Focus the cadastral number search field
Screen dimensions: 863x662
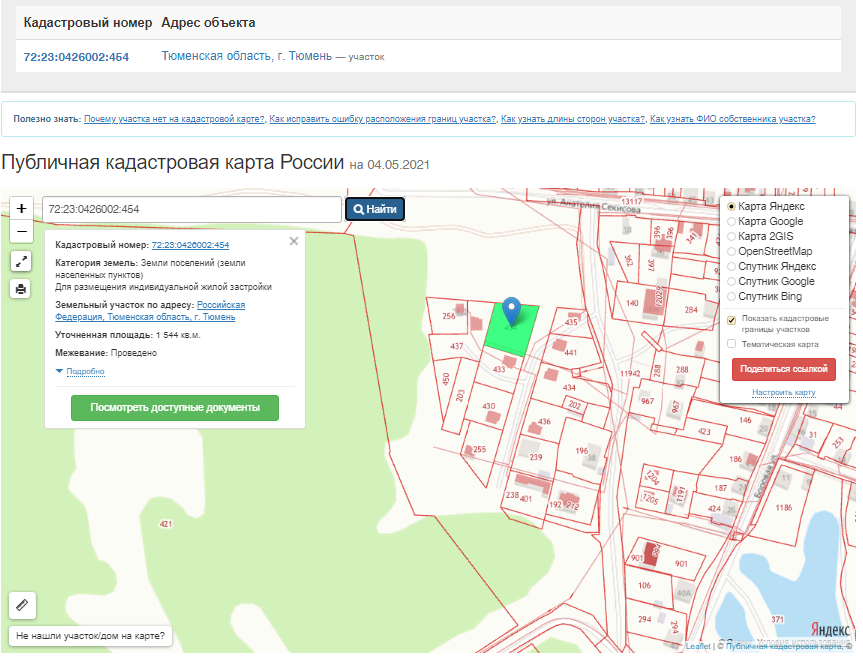(192, 209)
